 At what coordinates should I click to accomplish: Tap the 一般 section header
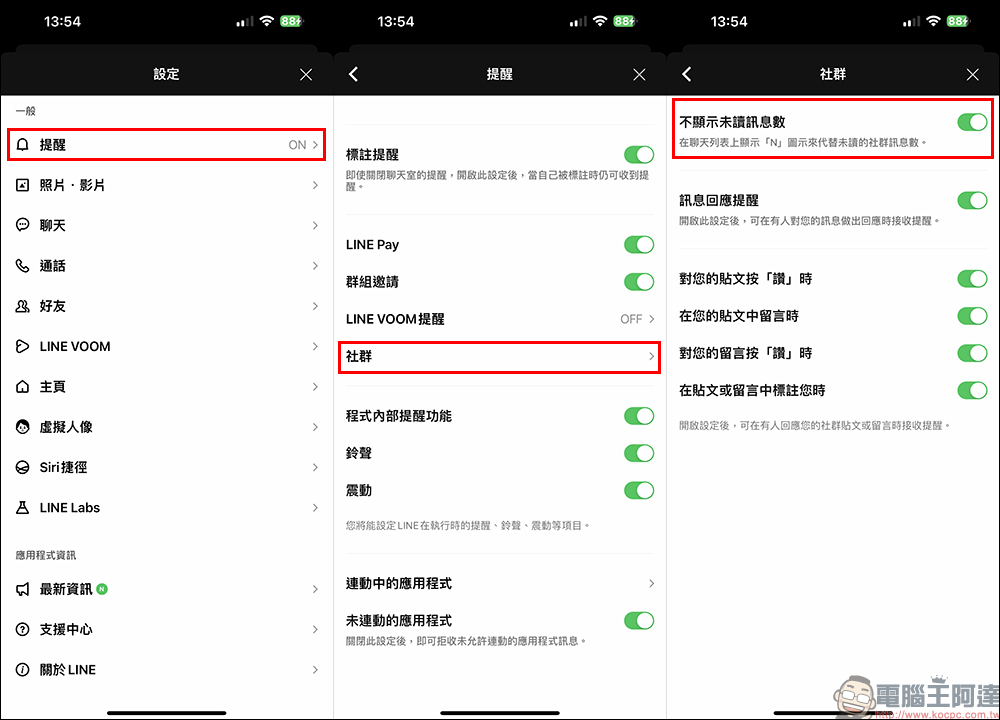26,111
